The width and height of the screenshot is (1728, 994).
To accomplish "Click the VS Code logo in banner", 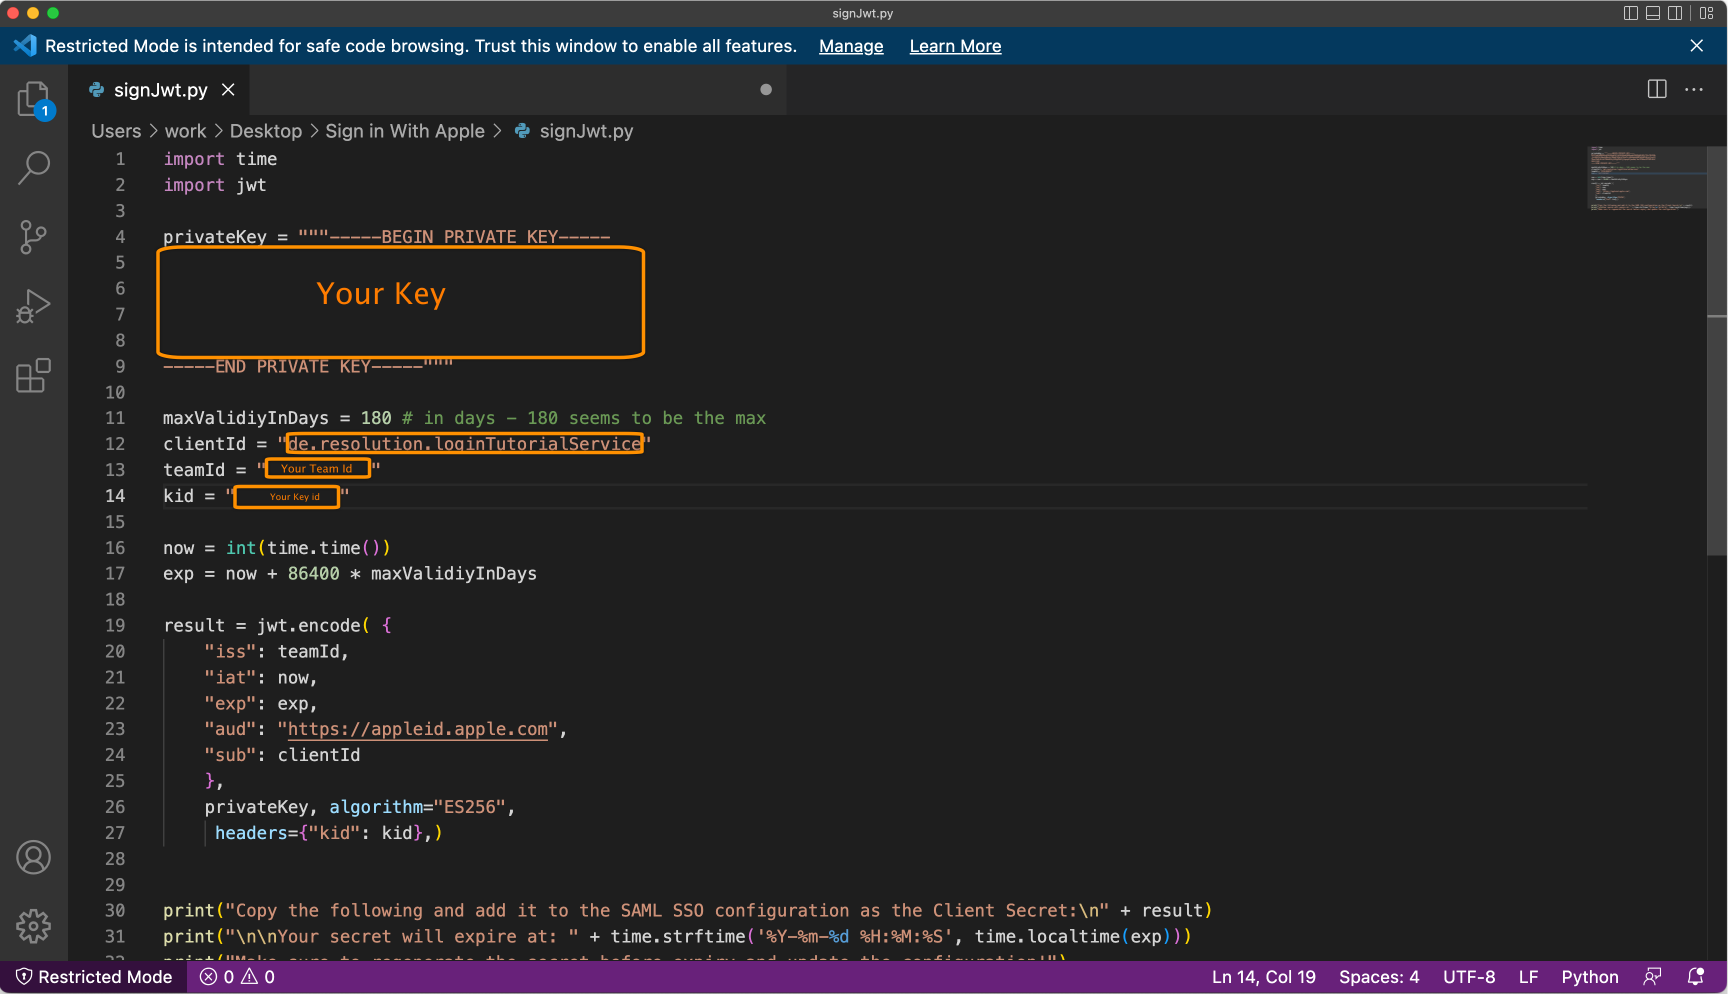I will [x=25, y=46].
